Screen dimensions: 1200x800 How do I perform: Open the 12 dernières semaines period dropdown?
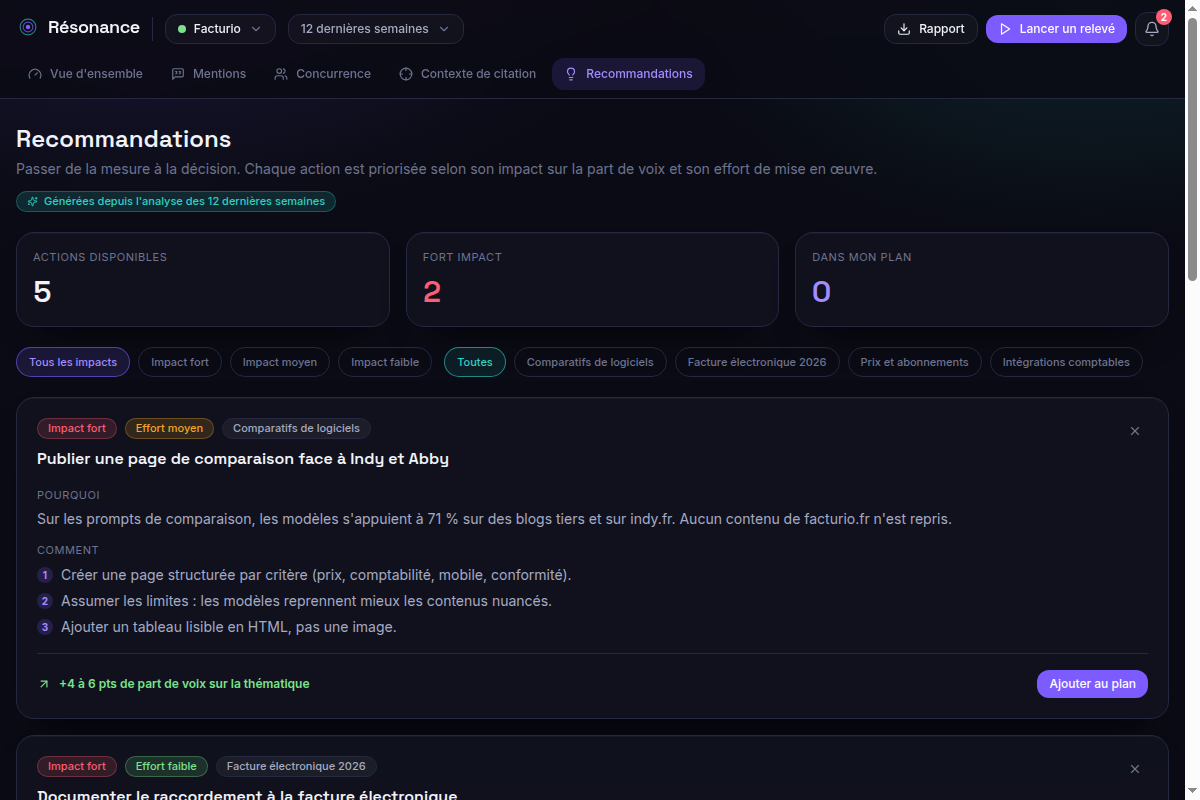pos(376,29)
